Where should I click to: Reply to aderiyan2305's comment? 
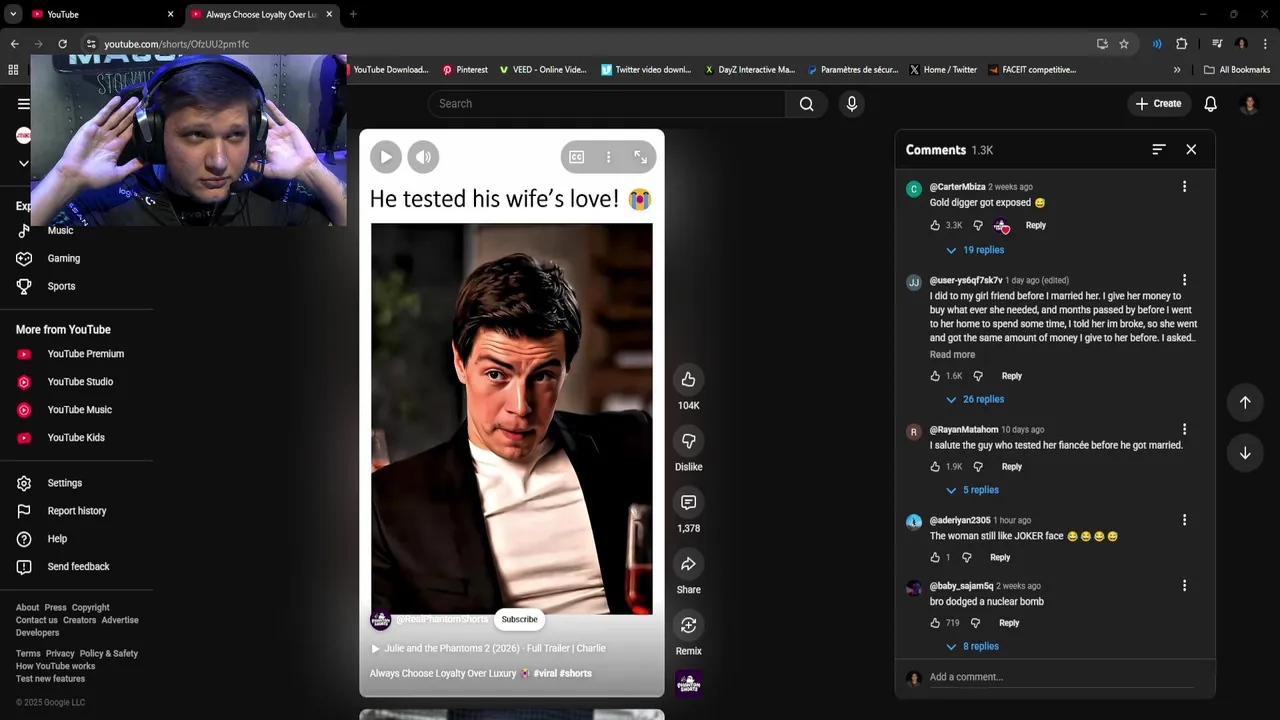(1000, 558)
